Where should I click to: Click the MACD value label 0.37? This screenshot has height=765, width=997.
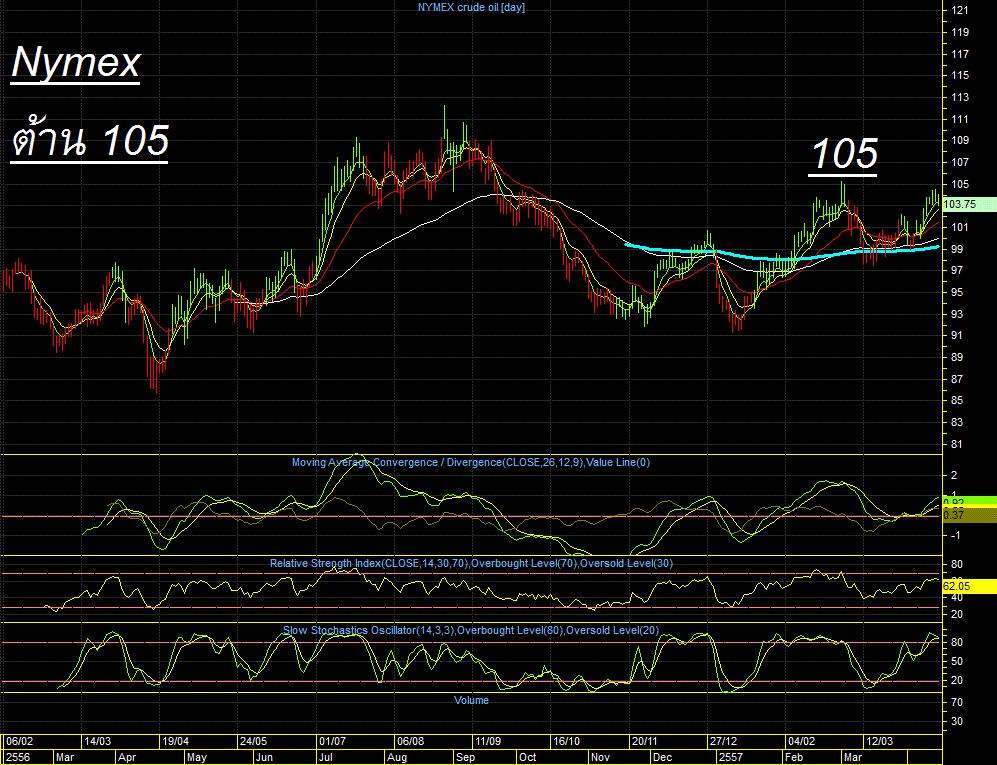click(969, 515)
